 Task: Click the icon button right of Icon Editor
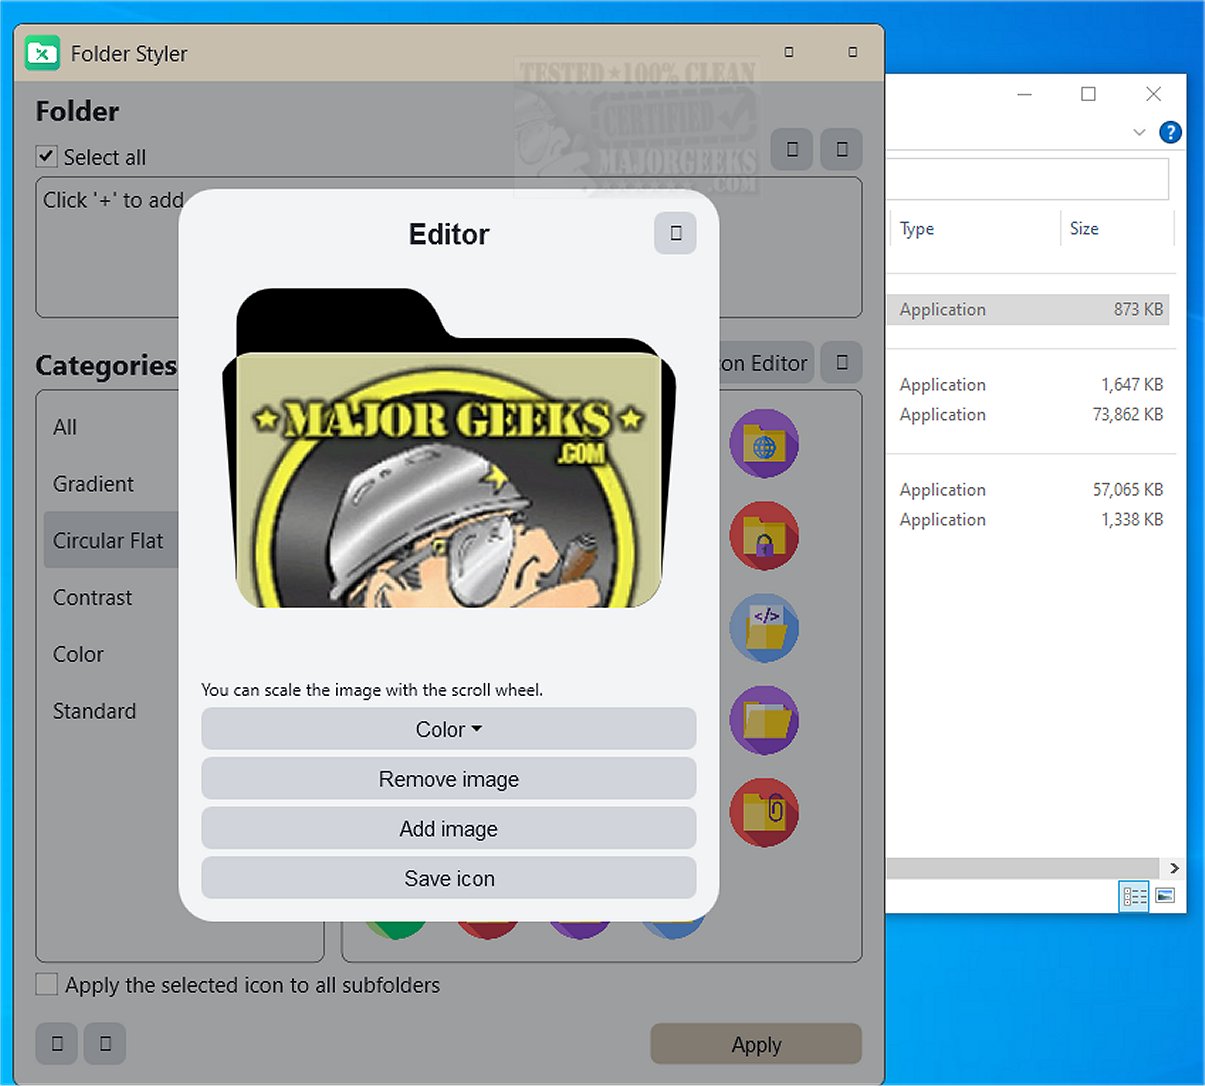click(842, 362)
